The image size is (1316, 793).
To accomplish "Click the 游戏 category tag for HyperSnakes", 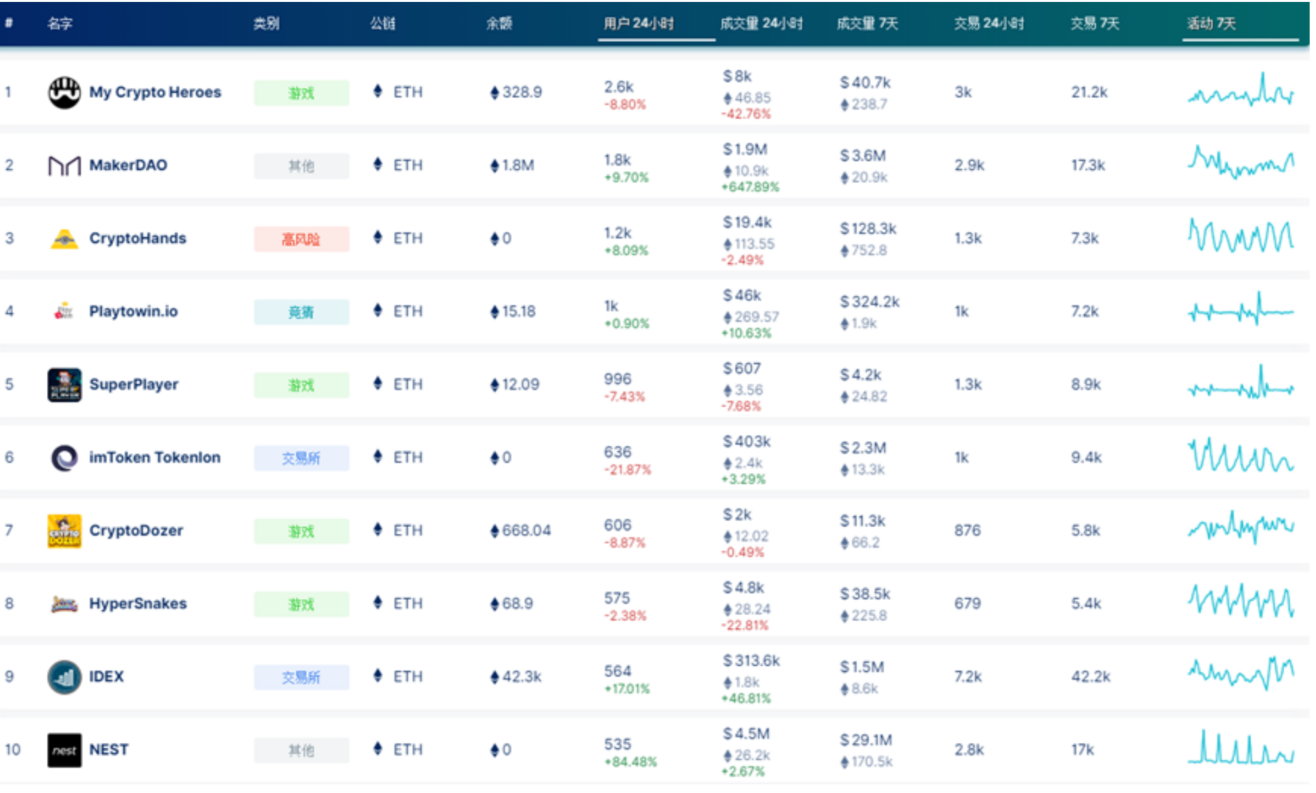I will click(x=301, y=604).
